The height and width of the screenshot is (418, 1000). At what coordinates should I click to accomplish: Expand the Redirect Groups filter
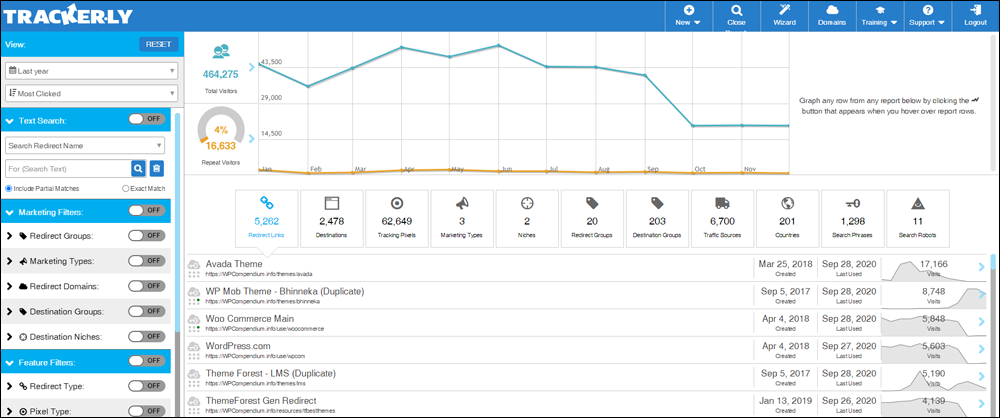click(x=10, y=236)
